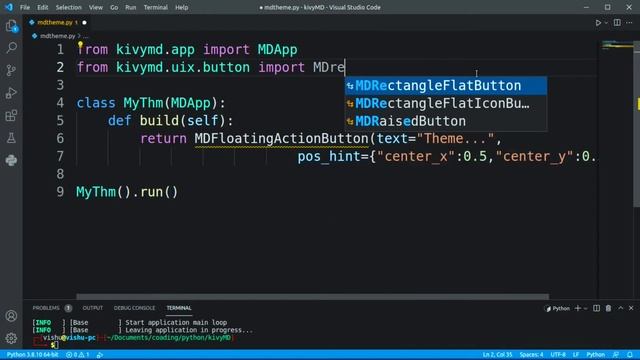Choose MDRectangleFlatButton suggestion
Viewport: 640px width, 360px height.
point(446,86)
